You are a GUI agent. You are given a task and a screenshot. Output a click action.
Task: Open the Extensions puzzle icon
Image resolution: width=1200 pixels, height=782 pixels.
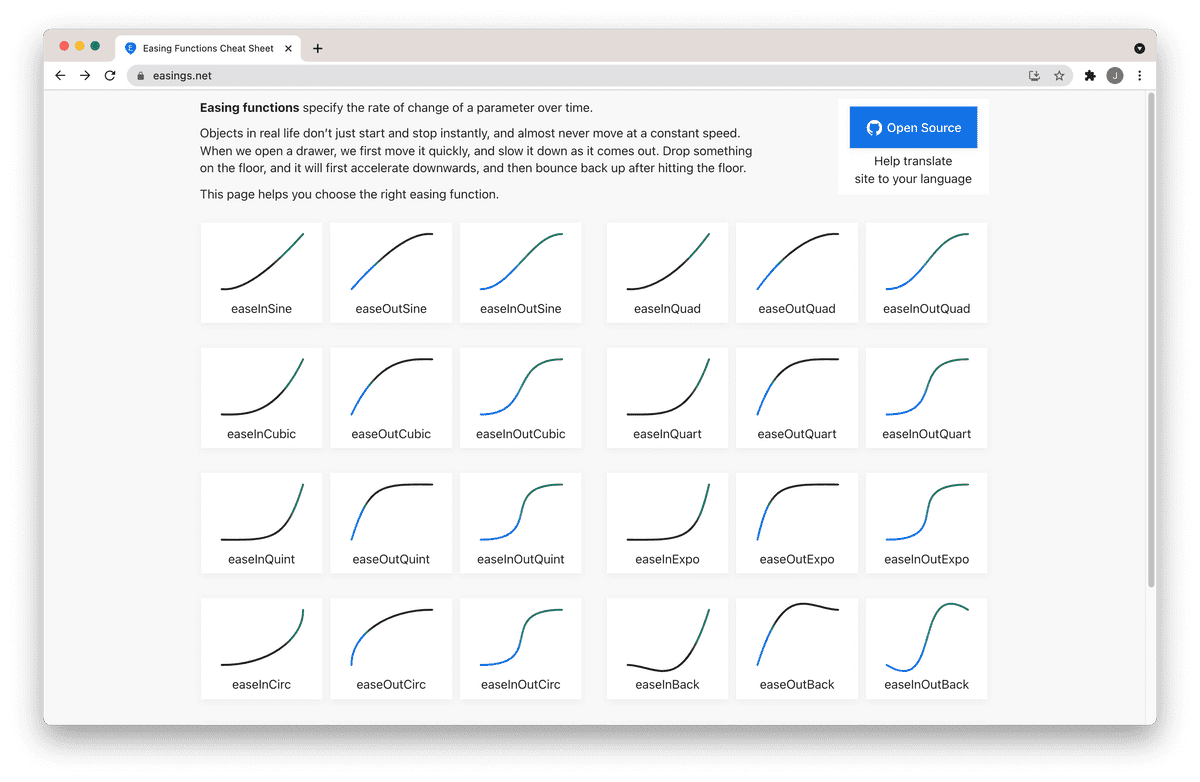pos(1090,76)
